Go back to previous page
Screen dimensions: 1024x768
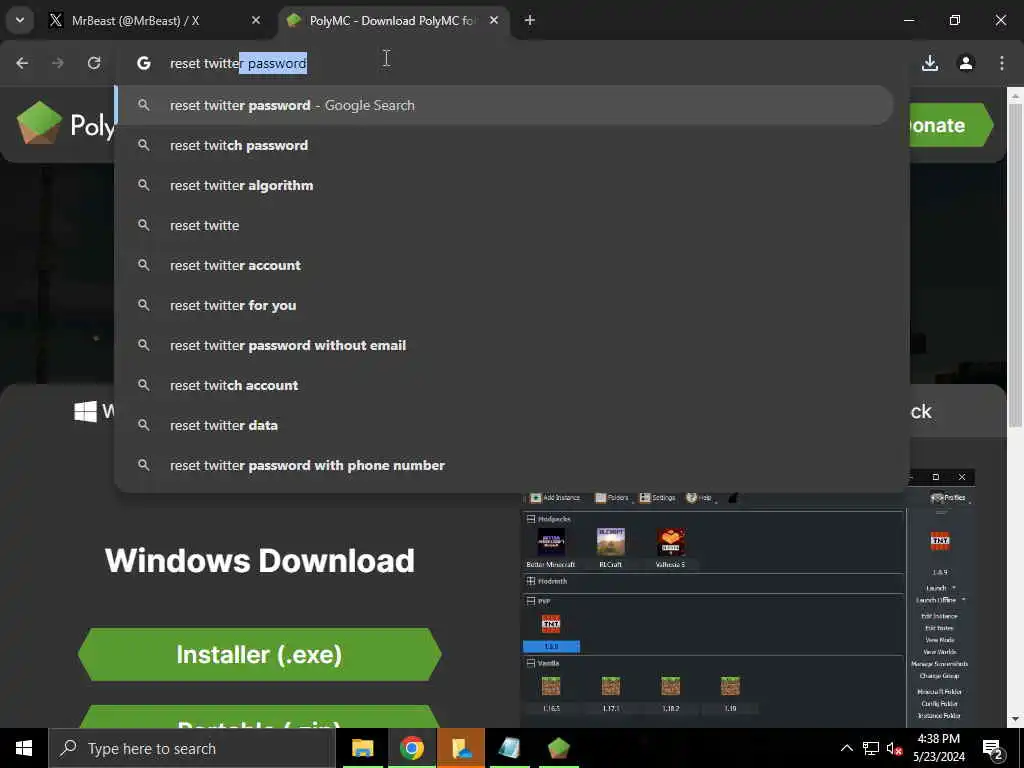22,63
